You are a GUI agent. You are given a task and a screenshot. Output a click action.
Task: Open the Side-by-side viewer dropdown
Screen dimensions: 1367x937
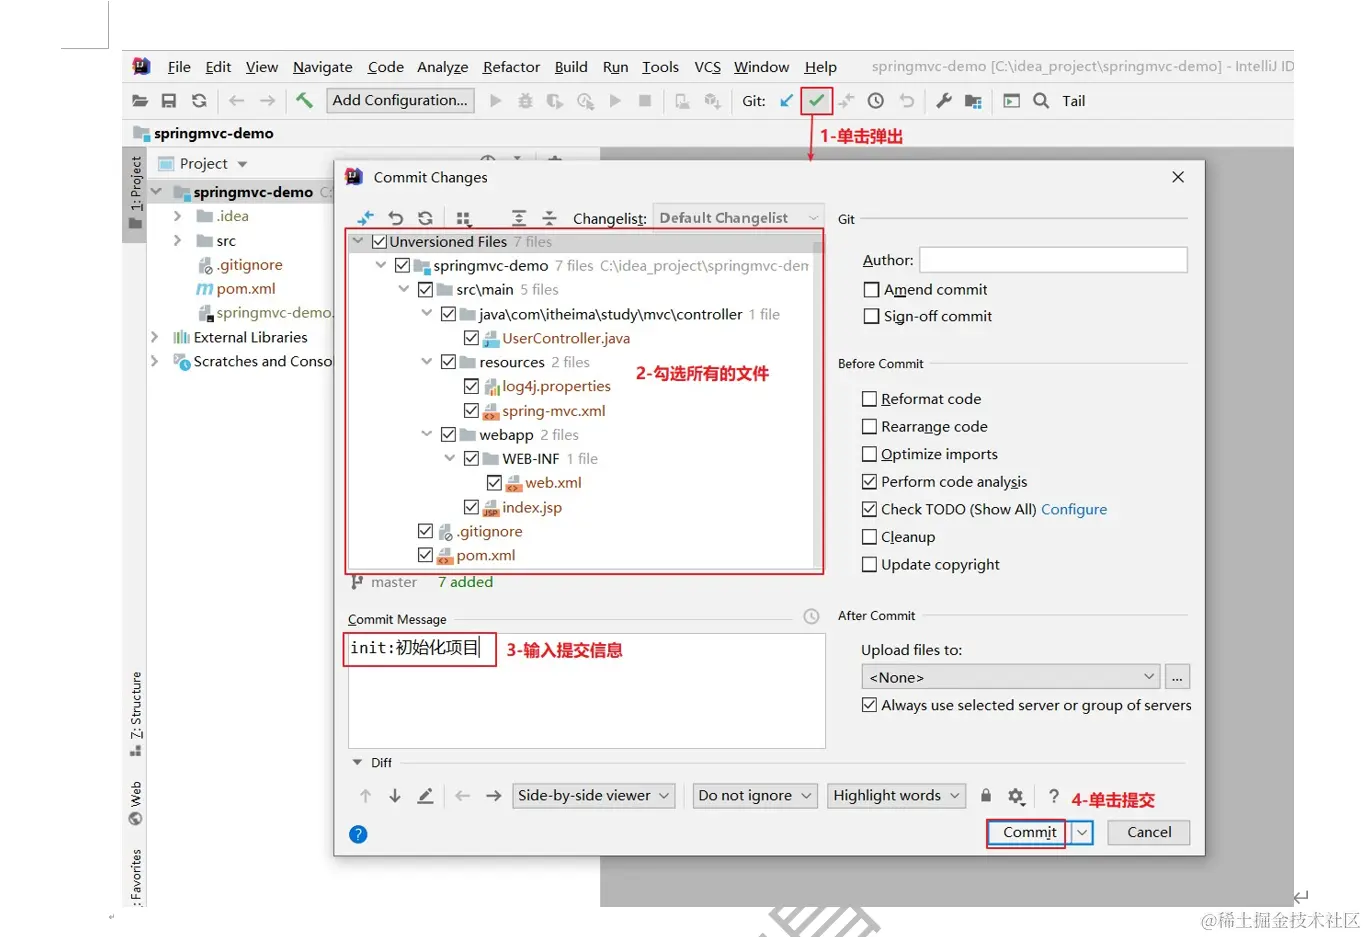(x=594, y=796)
